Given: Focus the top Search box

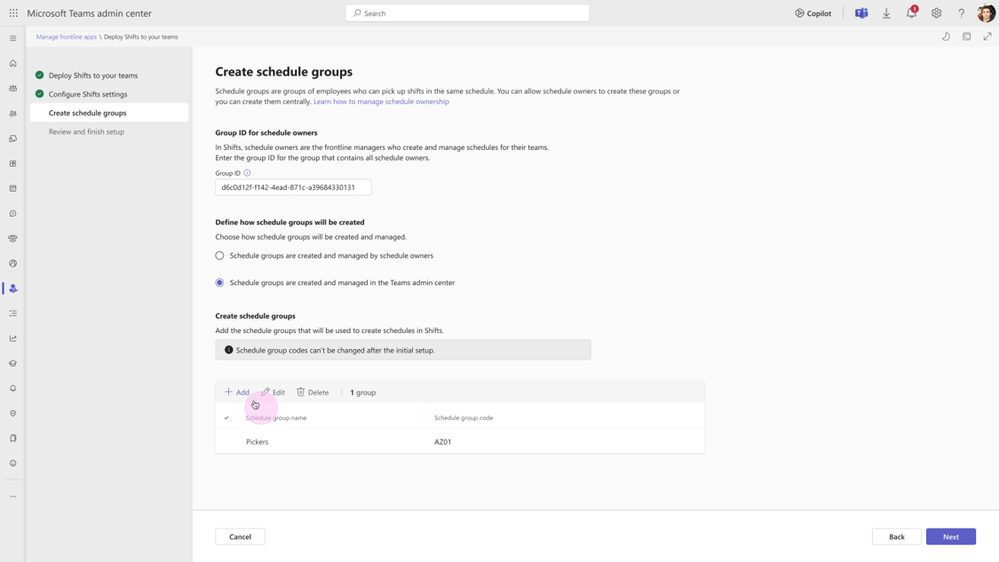Looking at the screenshot, I should point(467,13).
